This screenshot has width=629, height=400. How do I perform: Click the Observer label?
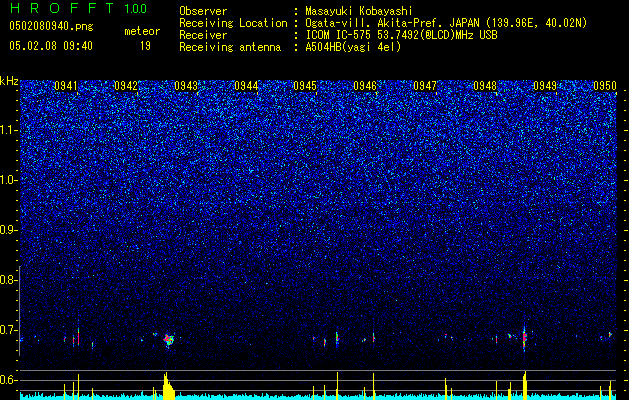click(x=203, y=11)
